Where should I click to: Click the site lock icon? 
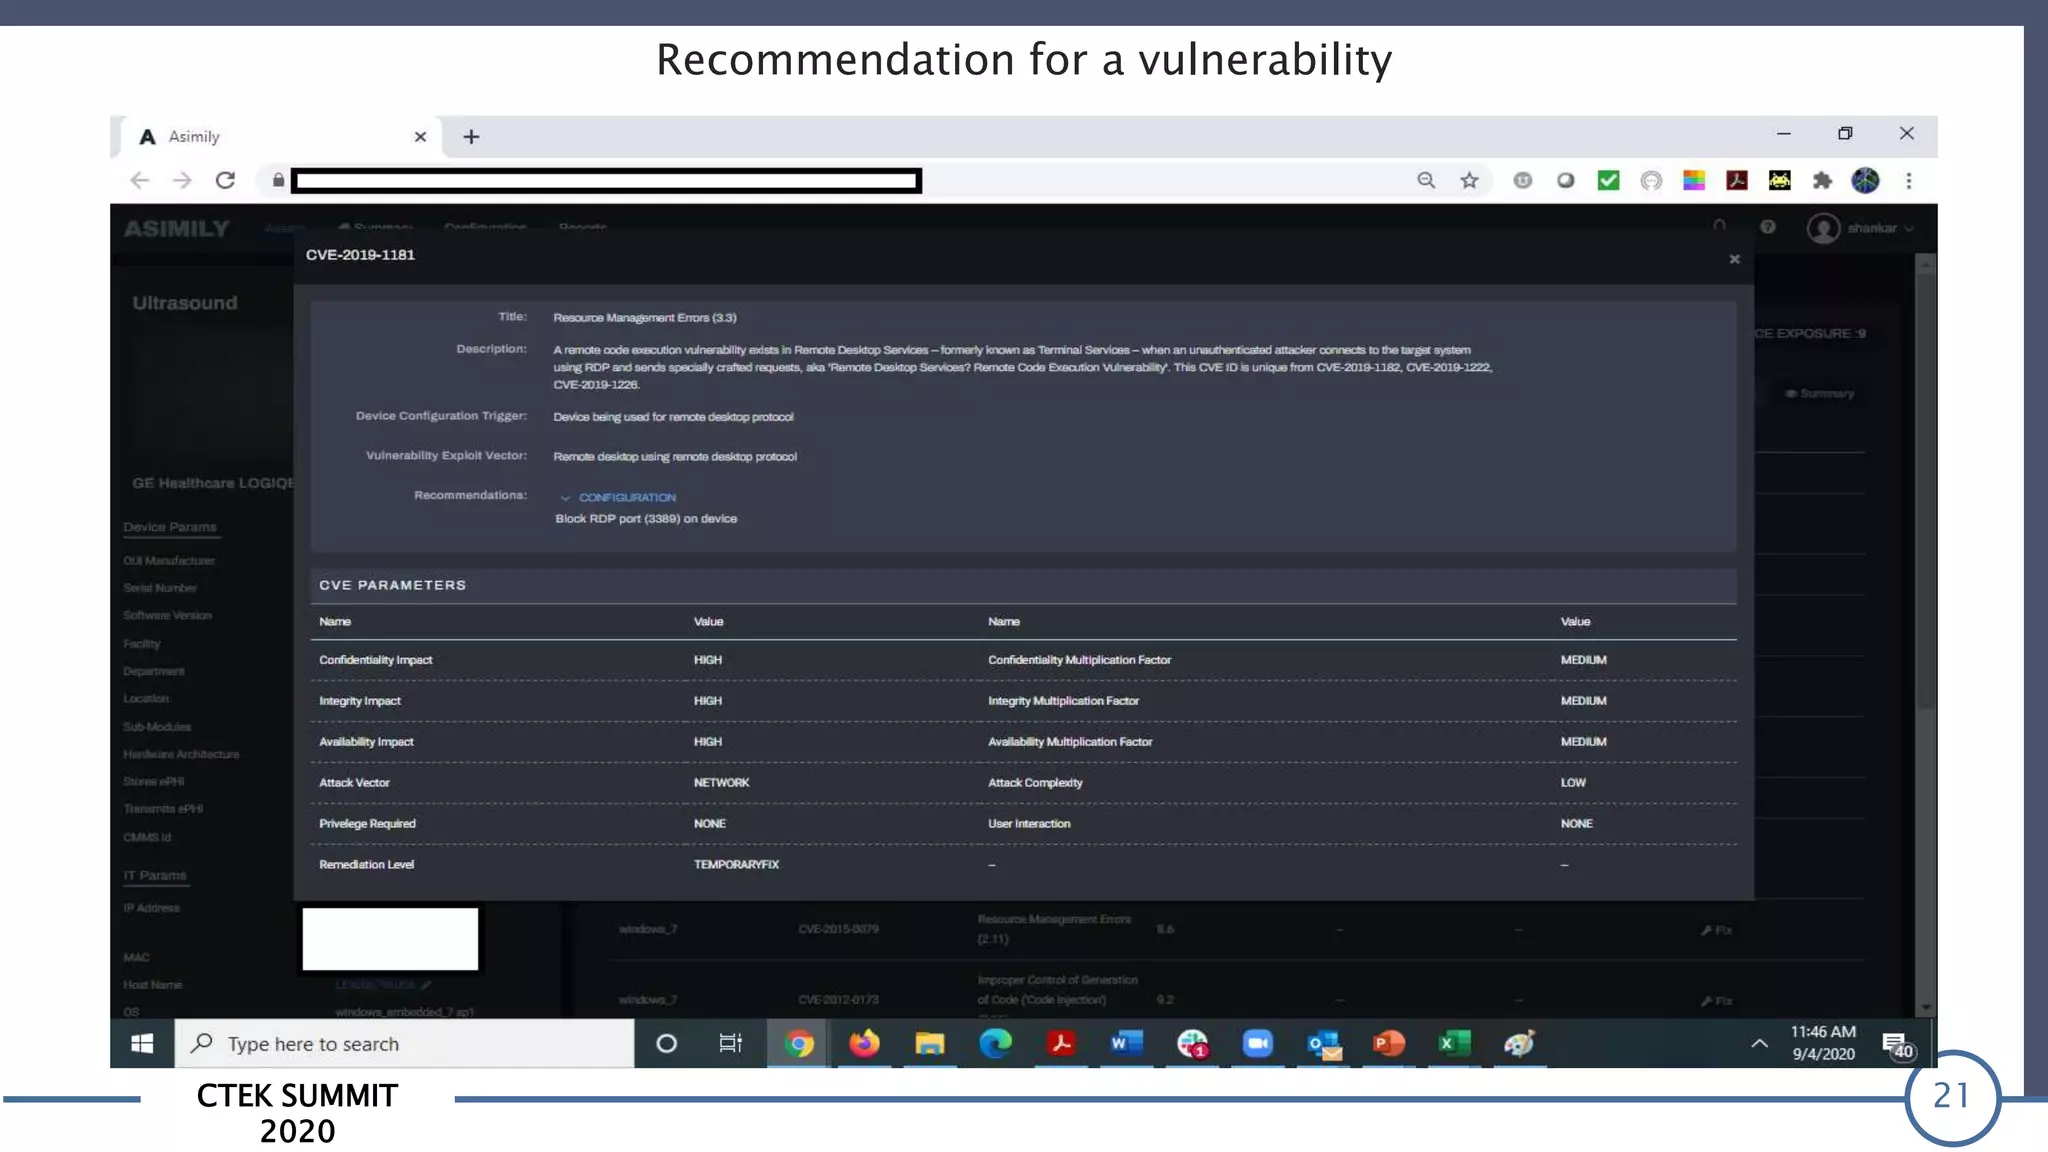[278, 180]
